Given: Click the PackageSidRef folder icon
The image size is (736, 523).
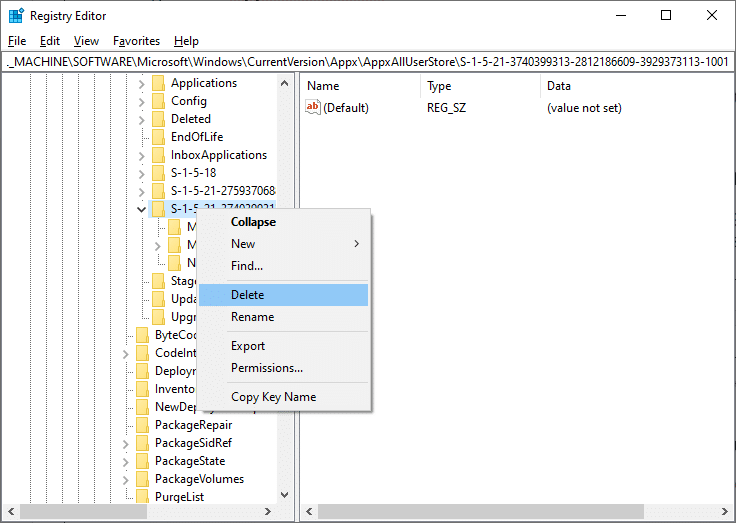Looking at the screenshot, I should click(143, 443).
